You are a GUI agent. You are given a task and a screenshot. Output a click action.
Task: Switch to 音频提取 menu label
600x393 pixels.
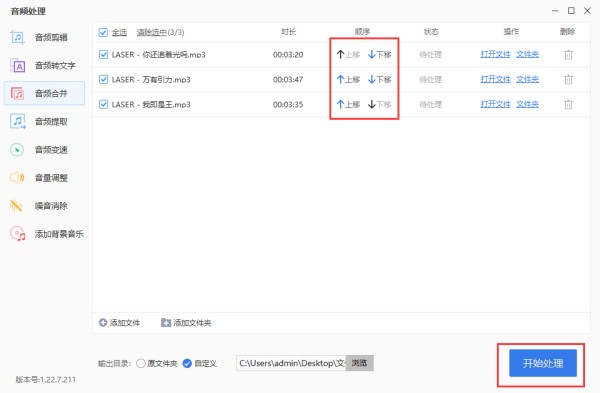51,122
